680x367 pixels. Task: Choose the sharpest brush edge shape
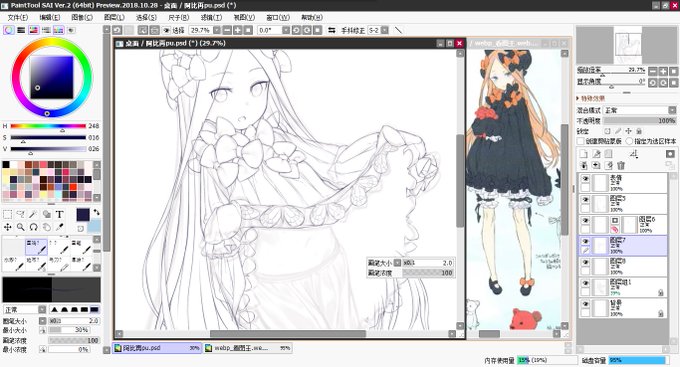pos(94,309)
